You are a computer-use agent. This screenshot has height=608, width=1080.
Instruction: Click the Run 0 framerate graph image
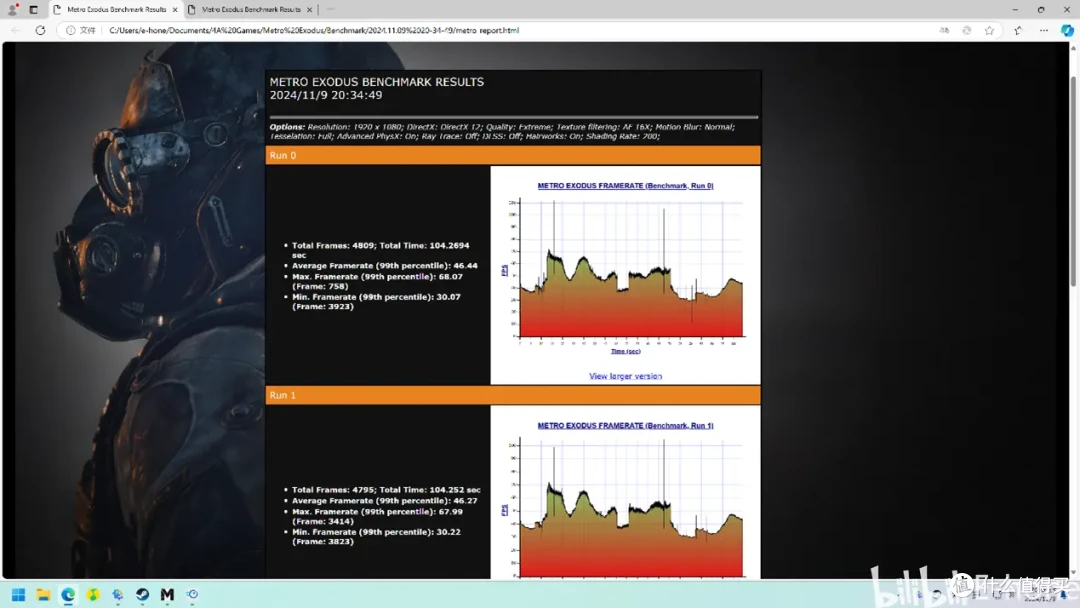tap(625, 273)
